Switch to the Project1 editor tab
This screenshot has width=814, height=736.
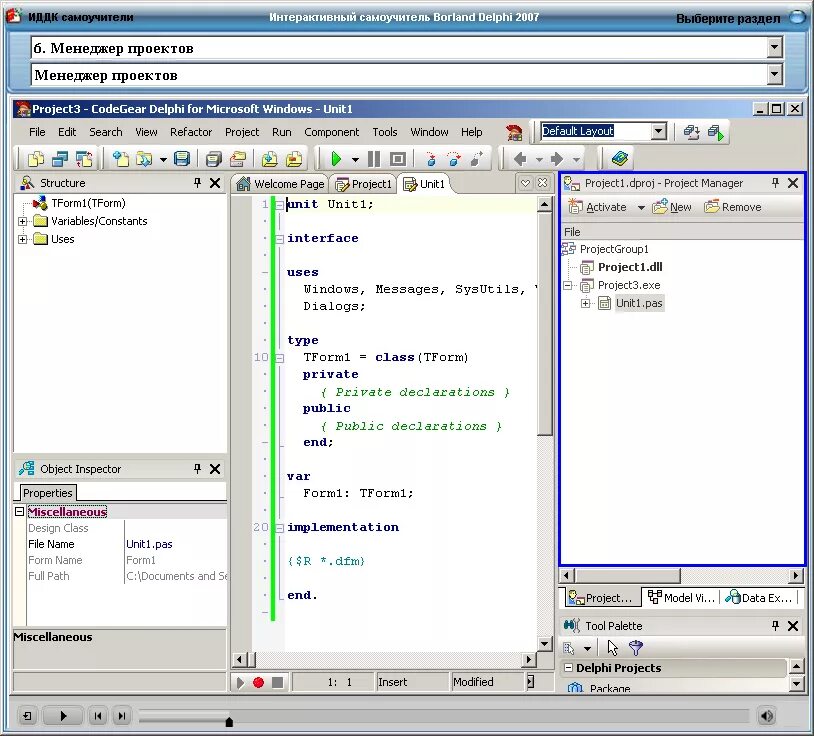tap(363, 184)
